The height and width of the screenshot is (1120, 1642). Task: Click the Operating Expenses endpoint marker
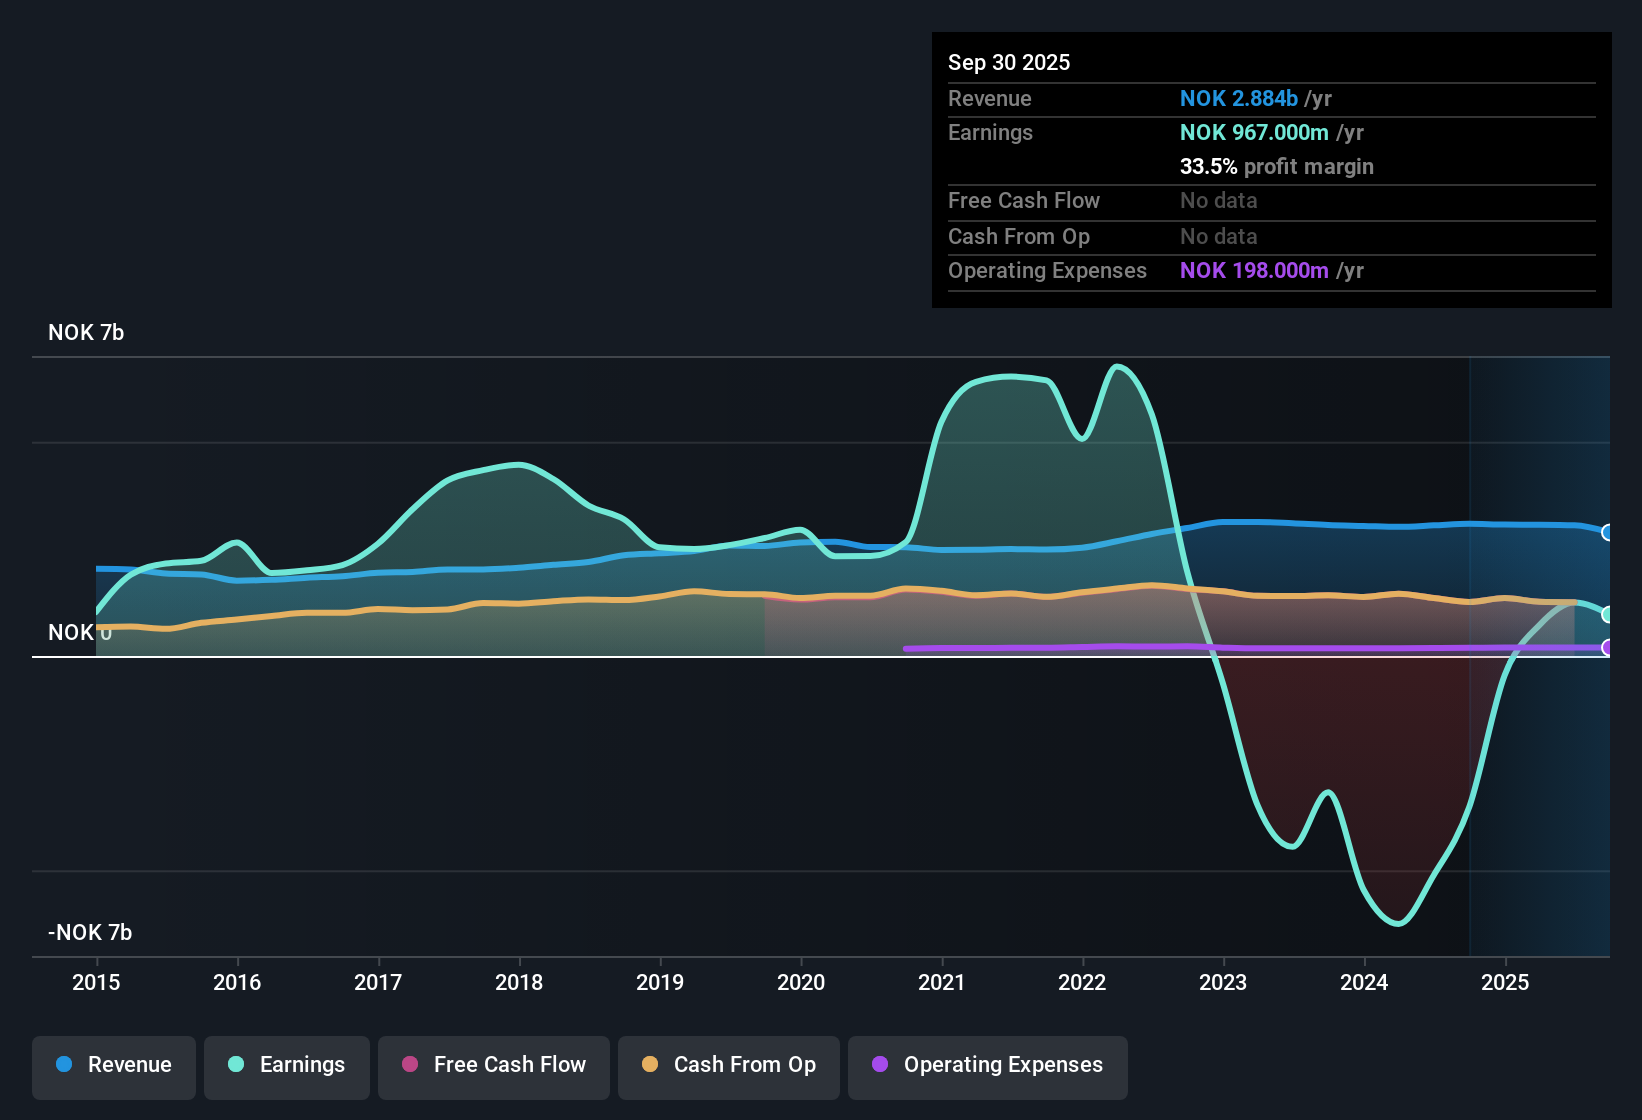pyautogui.click(x=1607, y=648)
